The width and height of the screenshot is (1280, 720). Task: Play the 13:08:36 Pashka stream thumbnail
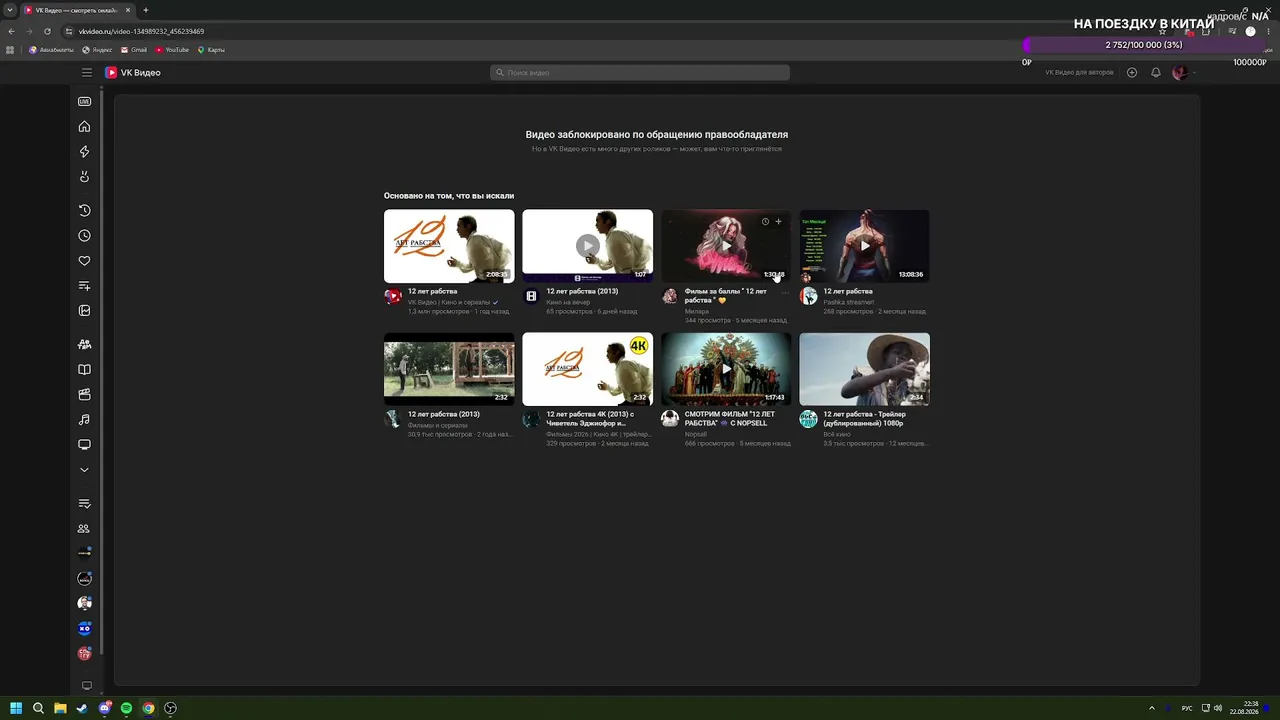click(x=864, y=246)
